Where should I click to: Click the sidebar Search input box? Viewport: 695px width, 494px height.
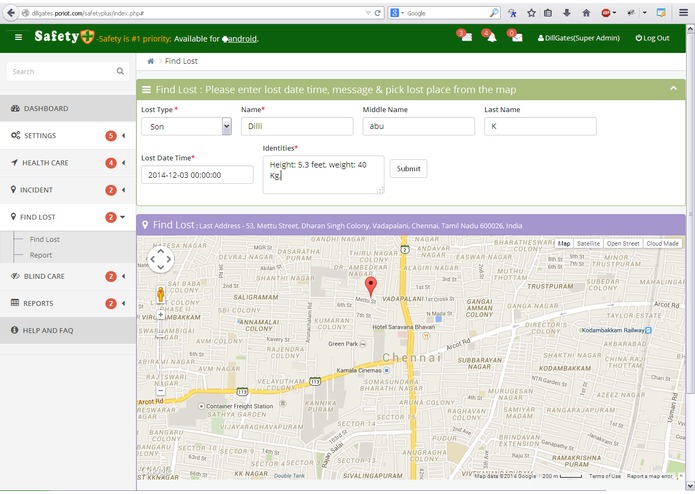[68, 71]
